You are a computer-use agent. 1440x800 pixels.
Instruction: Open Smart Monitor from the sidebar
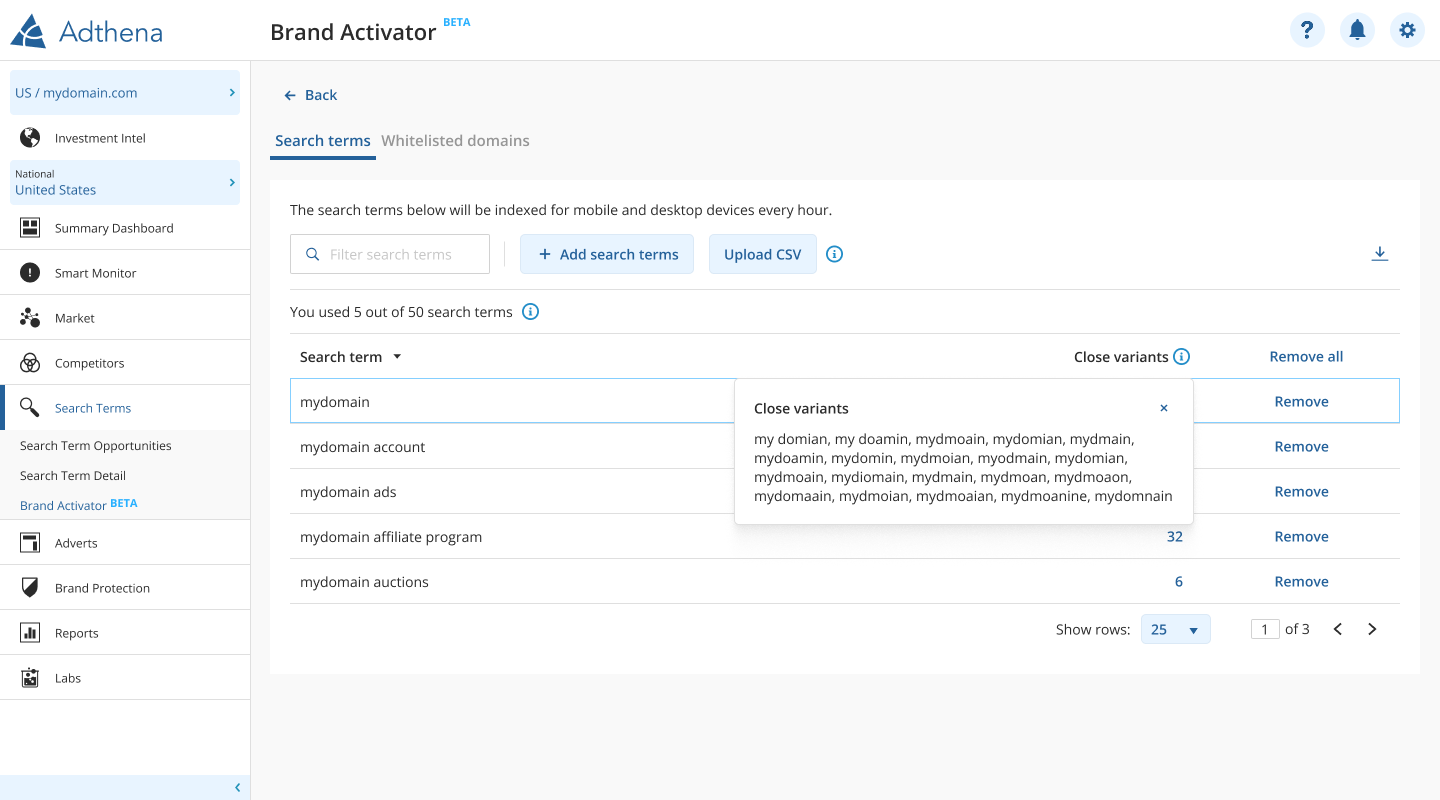pyautogui.click(x=95, y=273)
